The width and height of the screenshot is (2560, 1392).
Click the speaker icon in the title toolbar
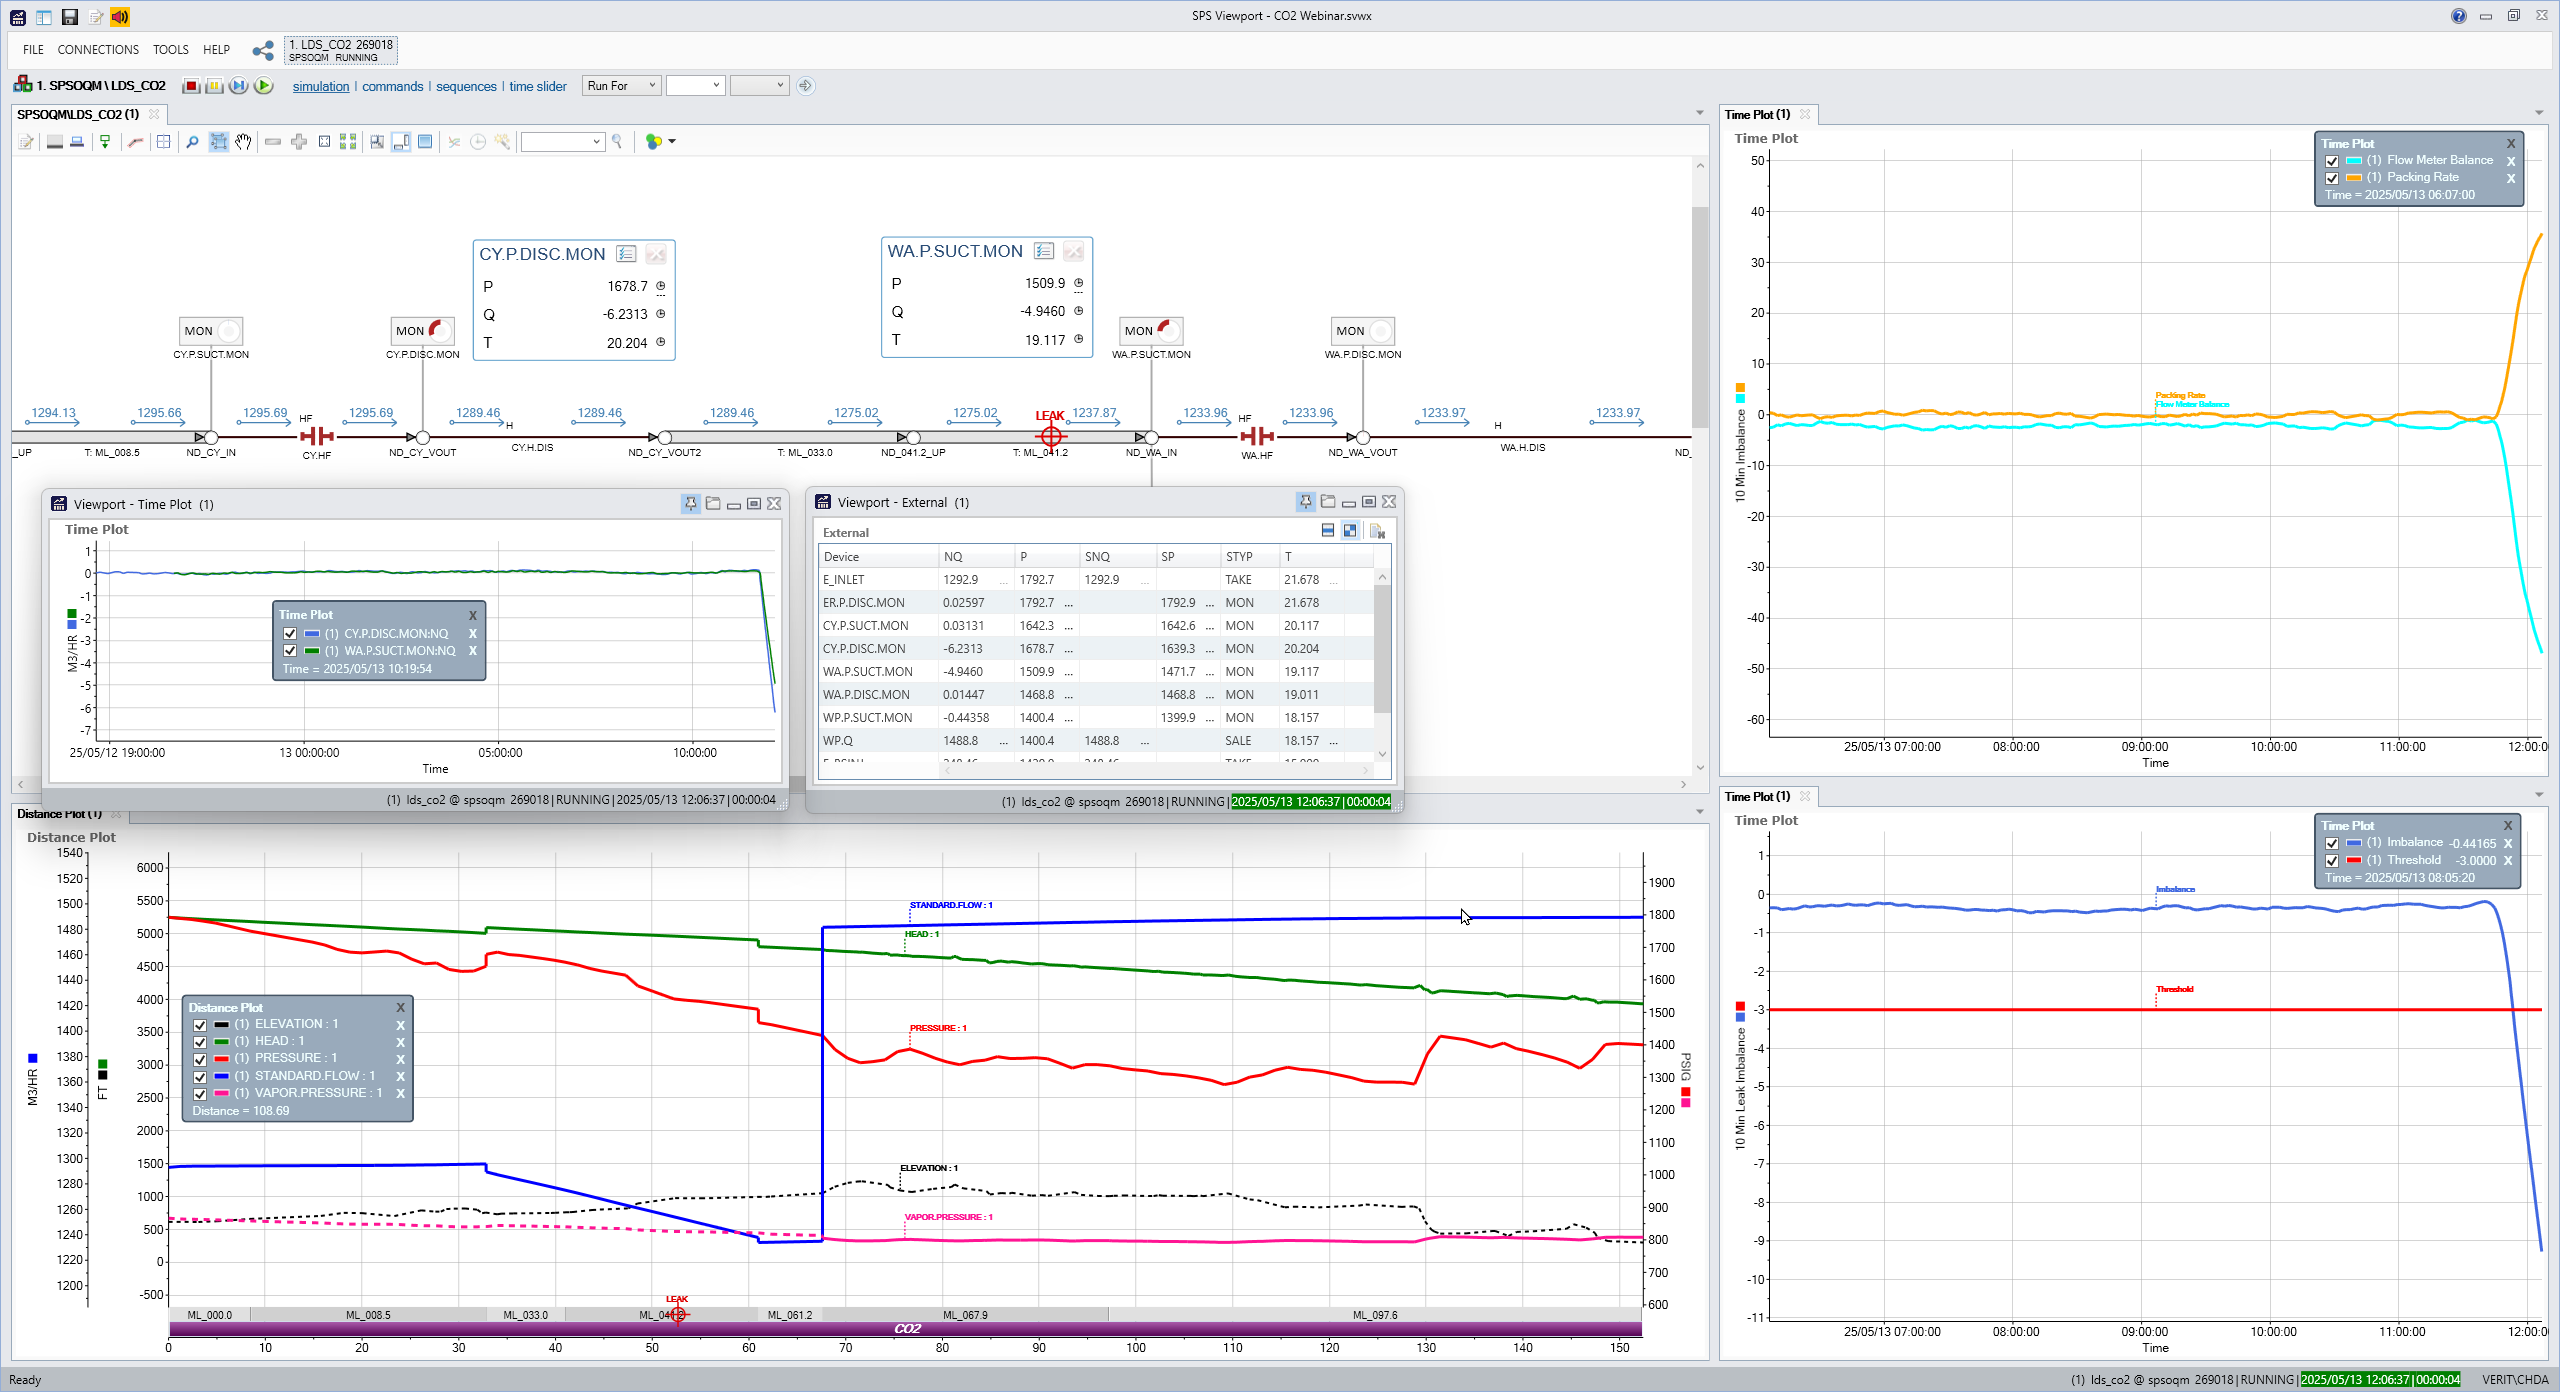(x=119, y=17)
